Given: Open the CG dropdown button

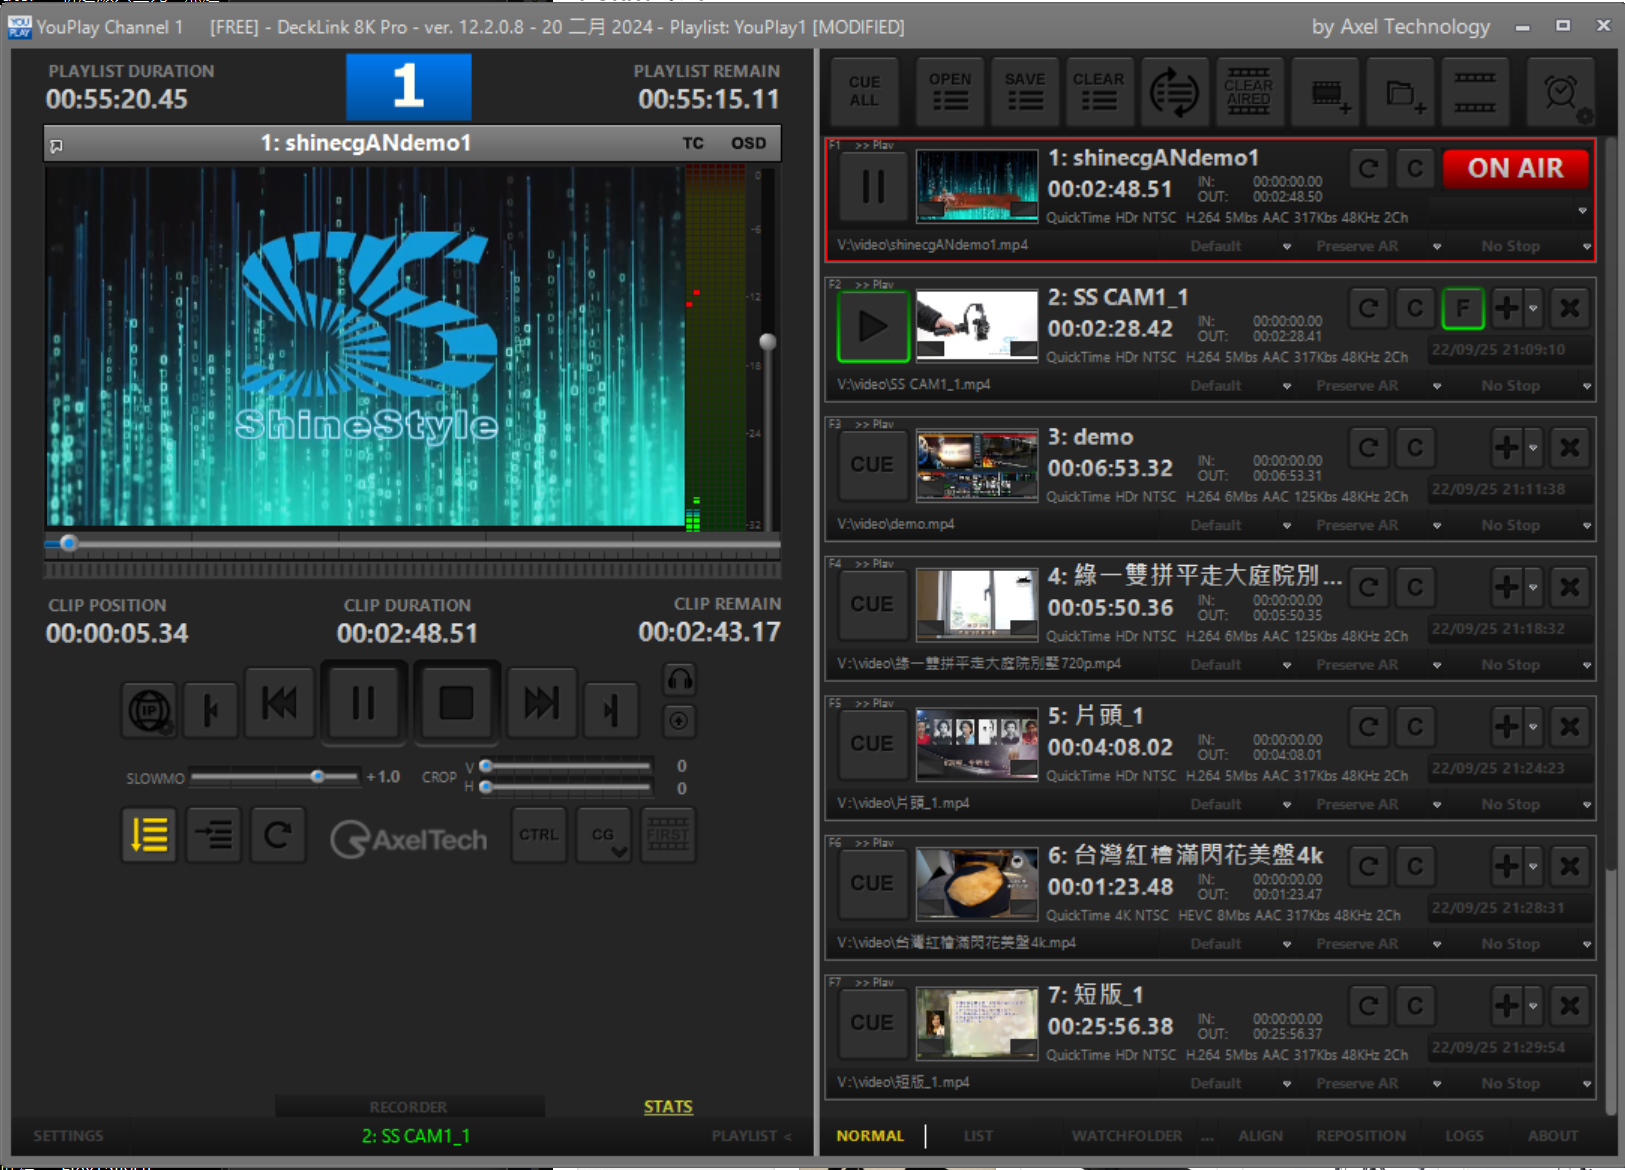Looking at the screenshot, I should point(605,835).
